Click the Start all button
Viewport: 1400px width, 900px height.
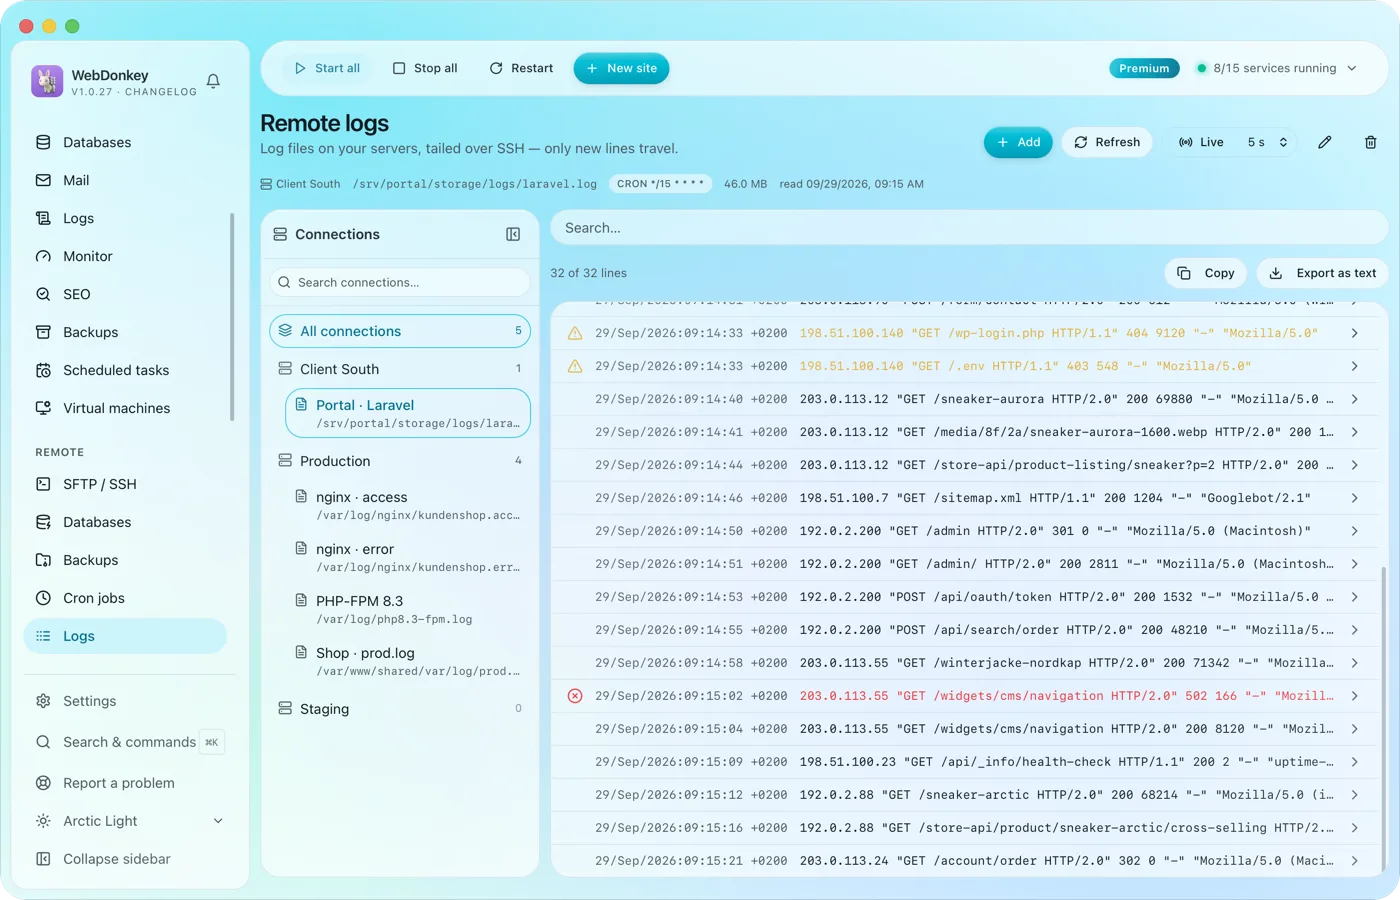point(327,68)
